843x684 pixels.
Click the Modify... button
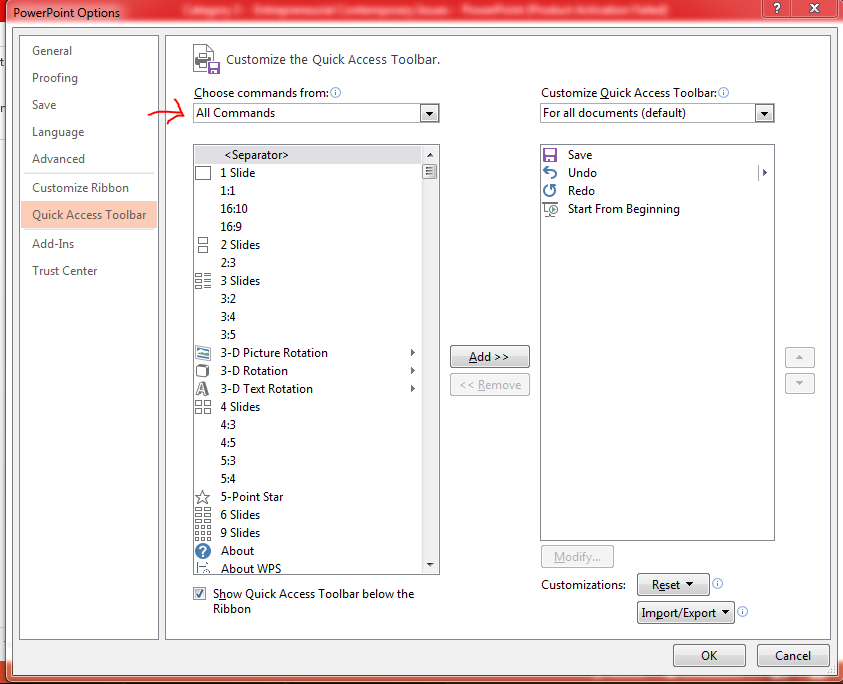577,557
